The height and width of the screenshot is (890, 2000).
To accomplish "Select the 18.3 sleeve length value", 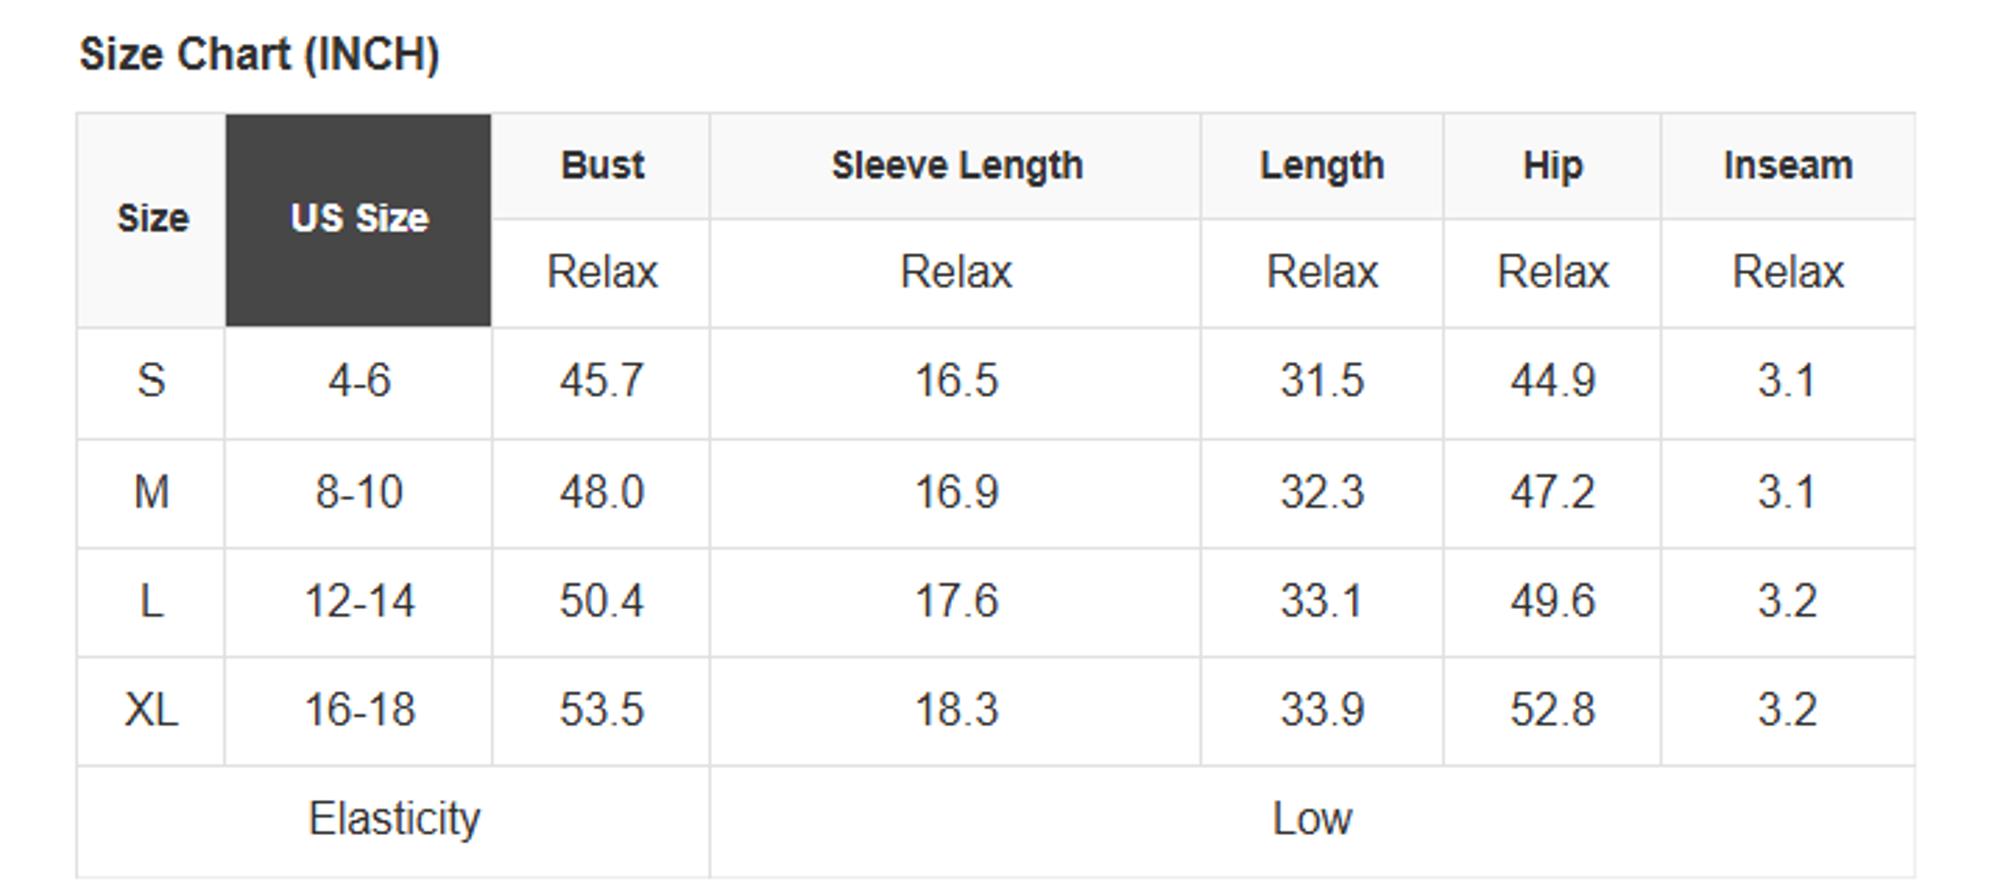I will [956, 710].
